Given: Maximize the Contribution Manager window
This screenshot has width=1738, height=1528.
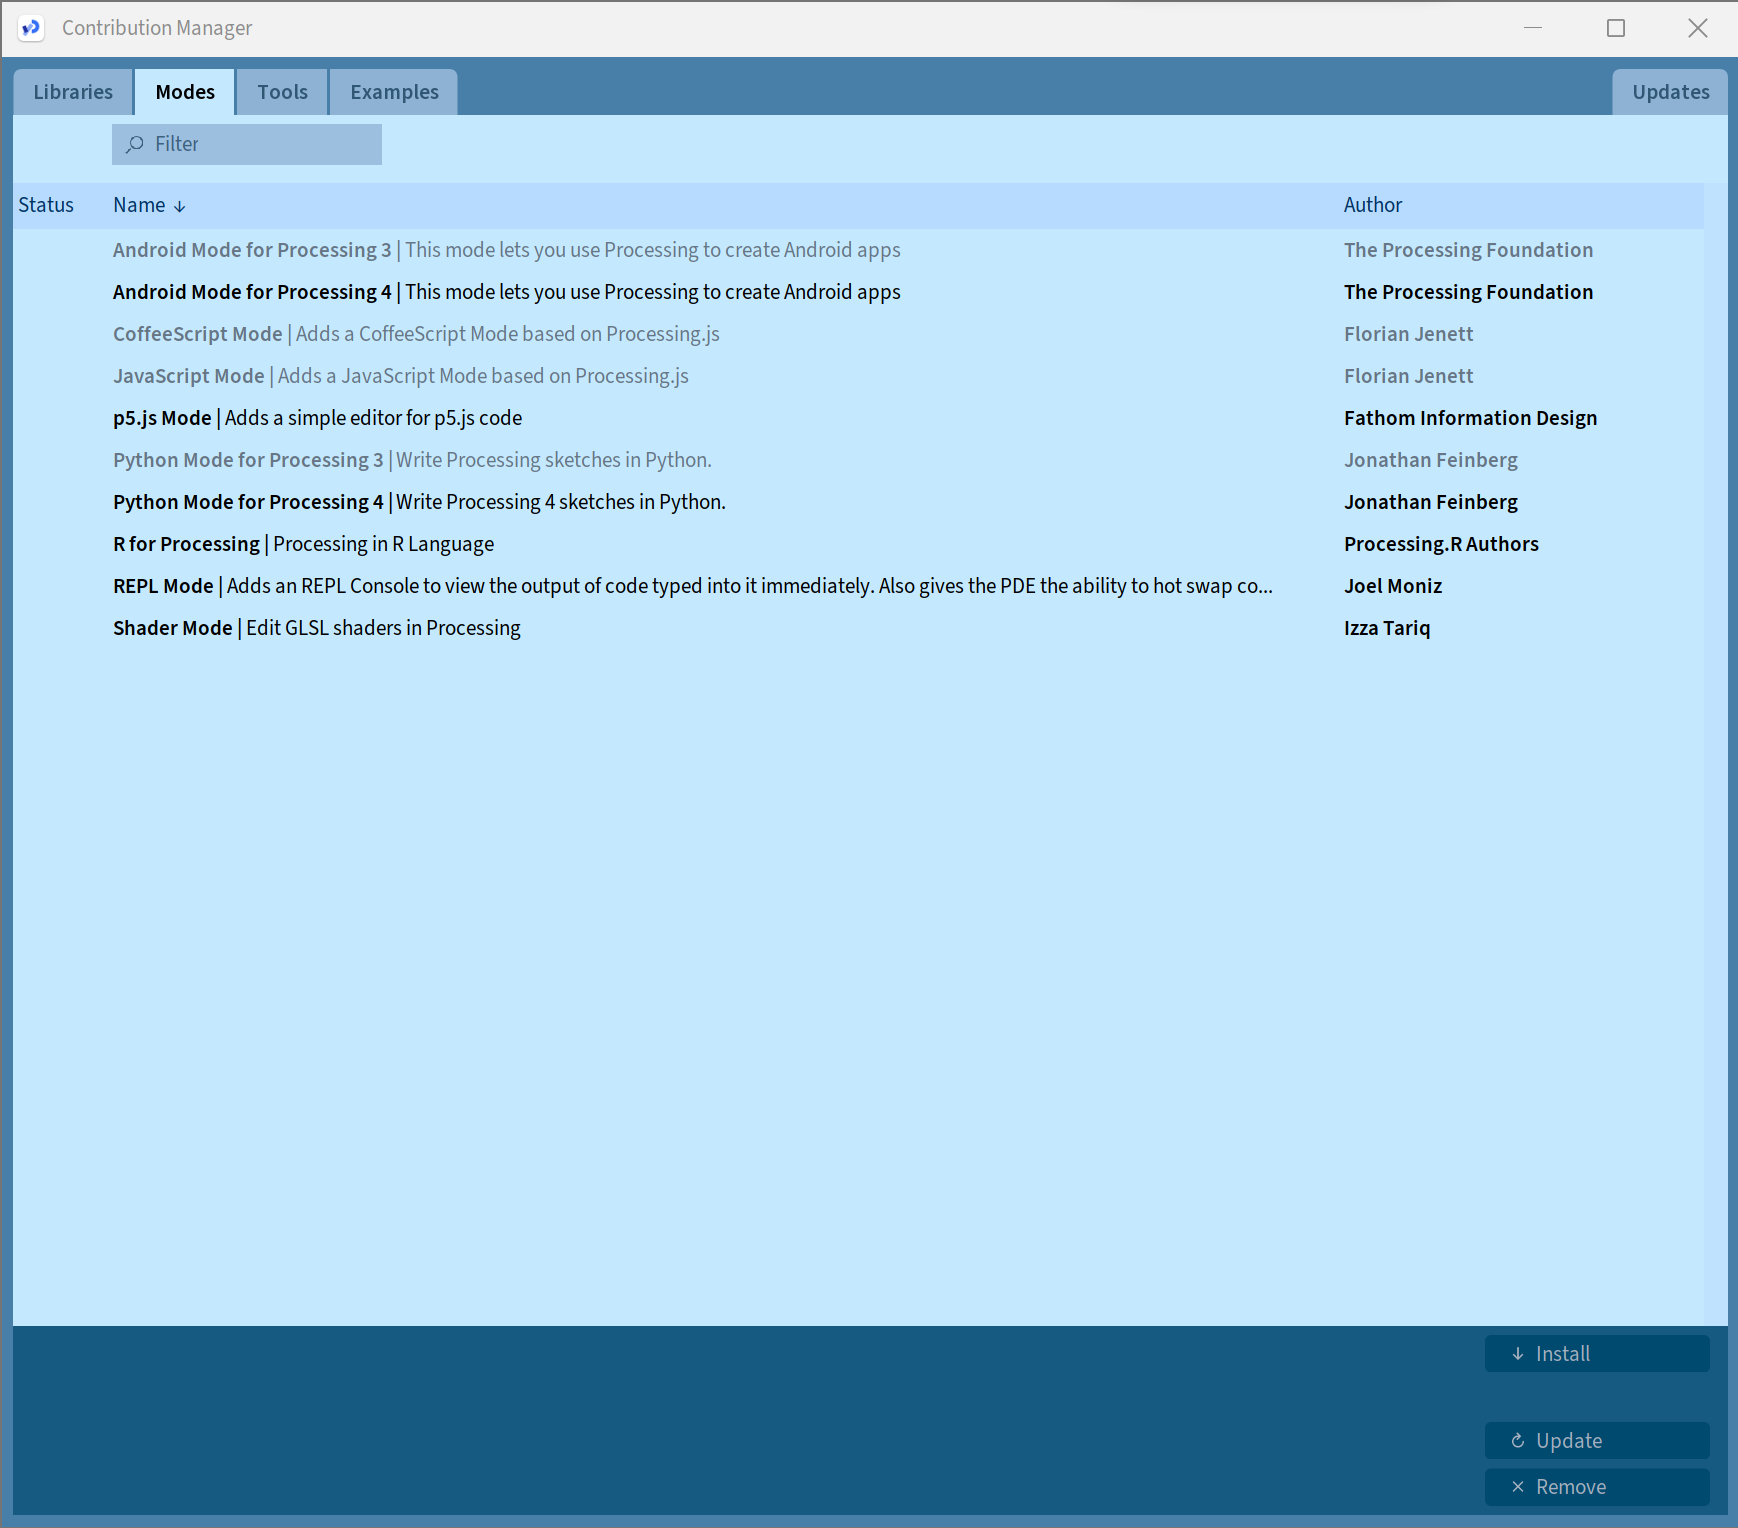Looking at the screenshot, I should pos(1615,28).
